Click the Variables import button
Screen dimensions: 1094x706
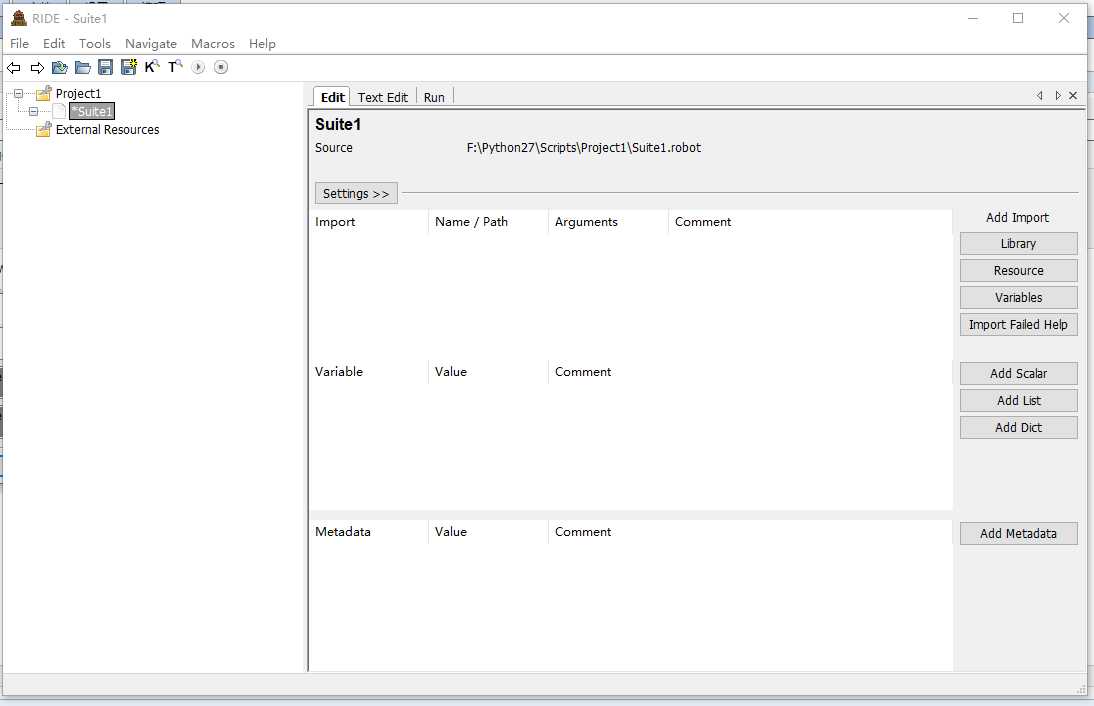tap(1018, 297)
